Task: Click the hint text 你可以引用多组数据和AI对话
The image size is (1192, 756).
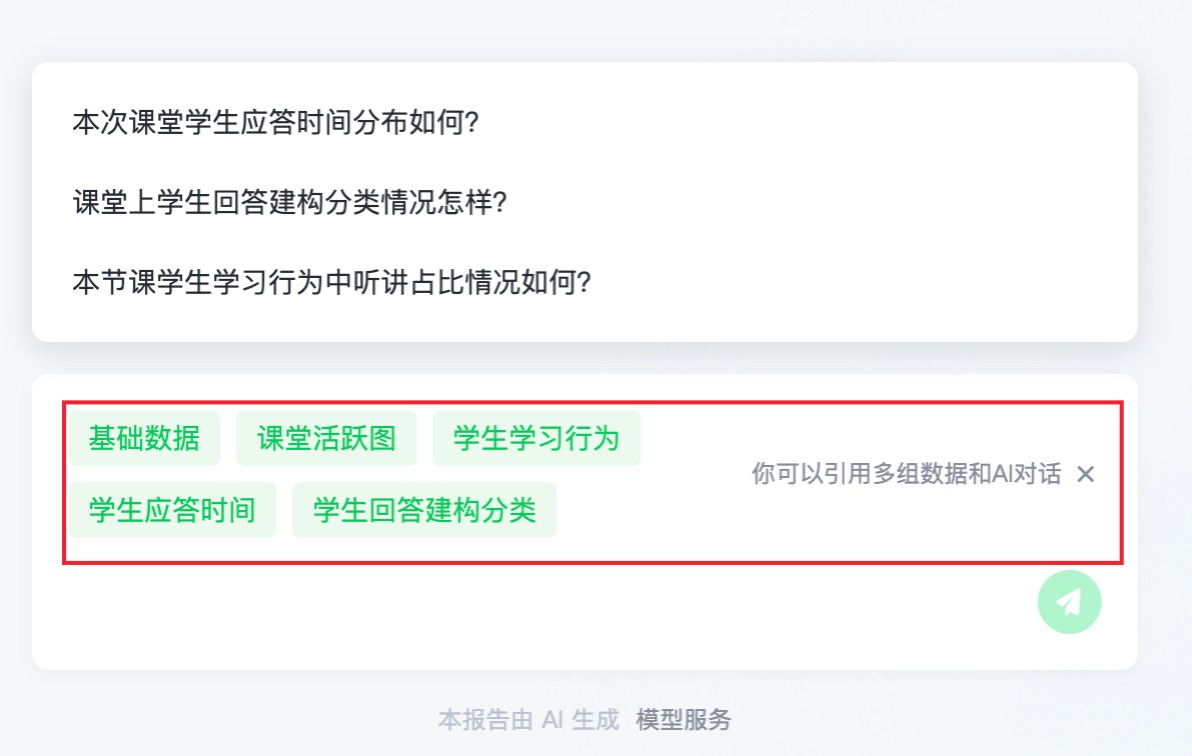Action: (906, 475)
